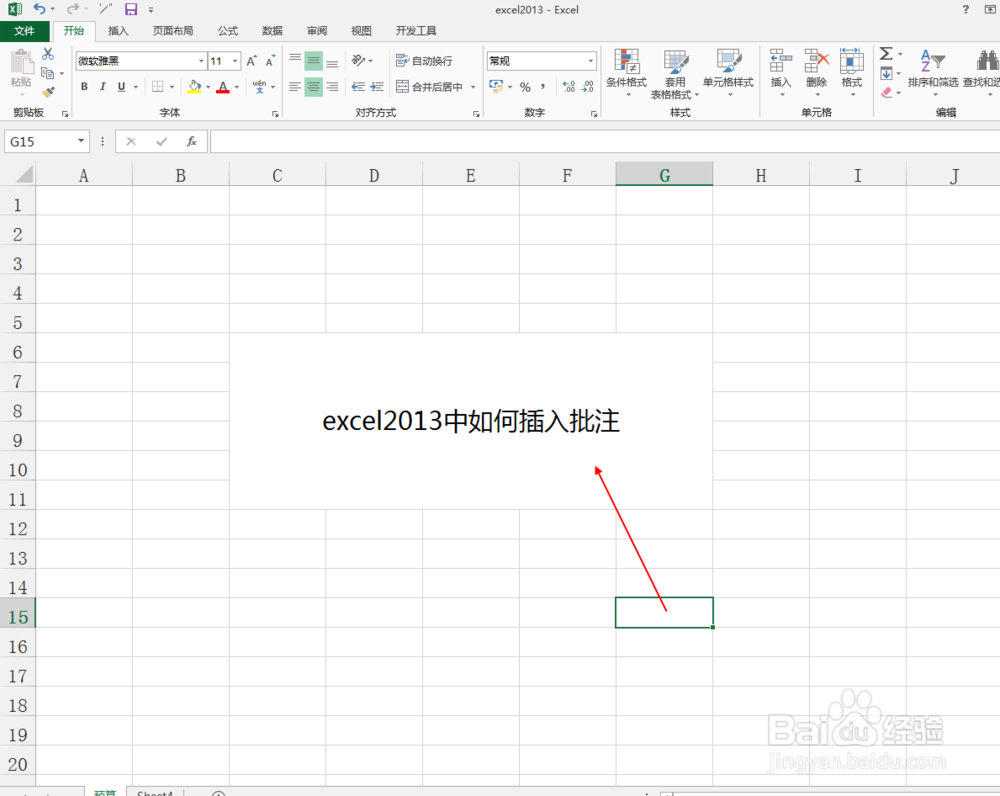Decrease font size with the smaller A icon
The height and width of the screenshot is (796, 1000).
click(x=270, y=61)
